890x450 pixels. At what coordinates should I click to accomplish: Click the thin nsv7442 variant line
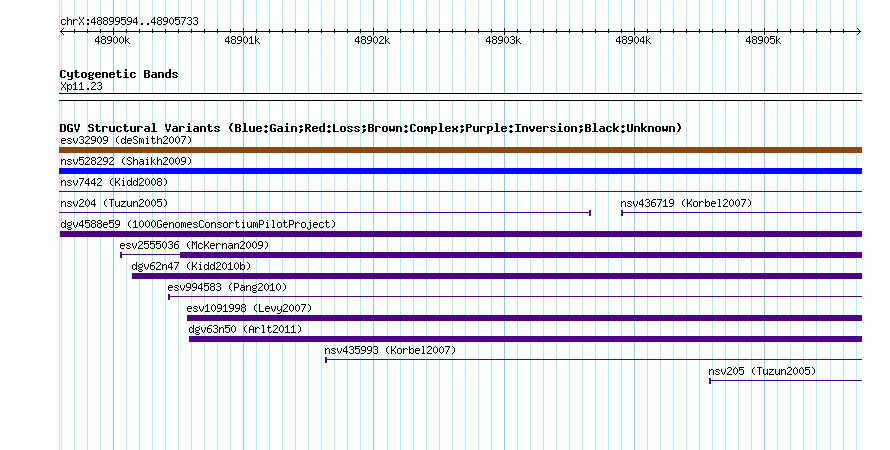(x=460, y=191)
